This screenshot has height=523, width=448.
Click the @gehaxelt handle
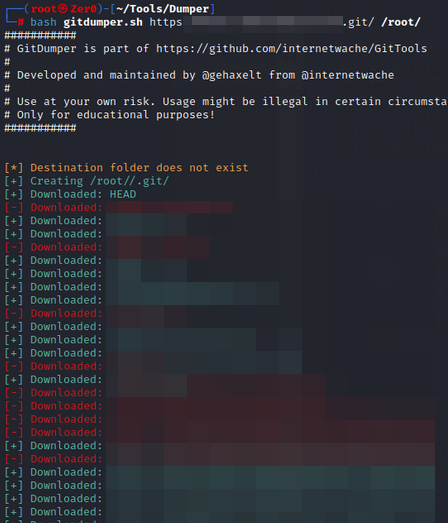click(232, 75)
